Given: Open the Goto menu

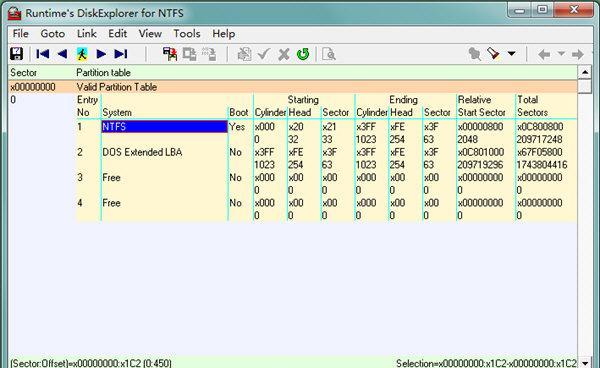Looking at the screenshot, I should [x=52, y=34].
